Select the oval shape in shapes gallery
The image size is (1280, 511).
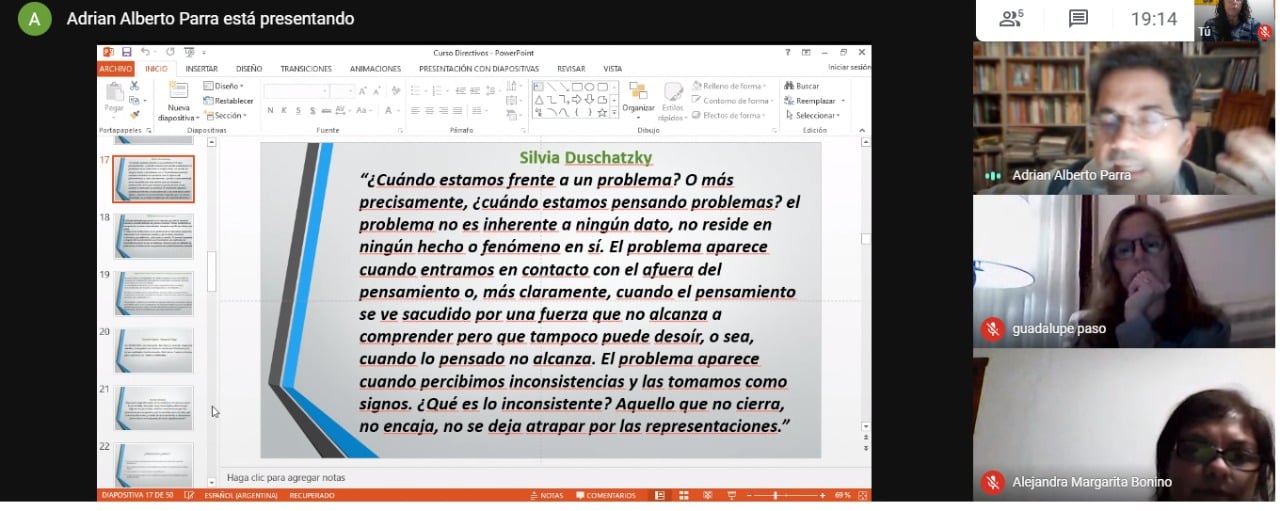(589, 87)
